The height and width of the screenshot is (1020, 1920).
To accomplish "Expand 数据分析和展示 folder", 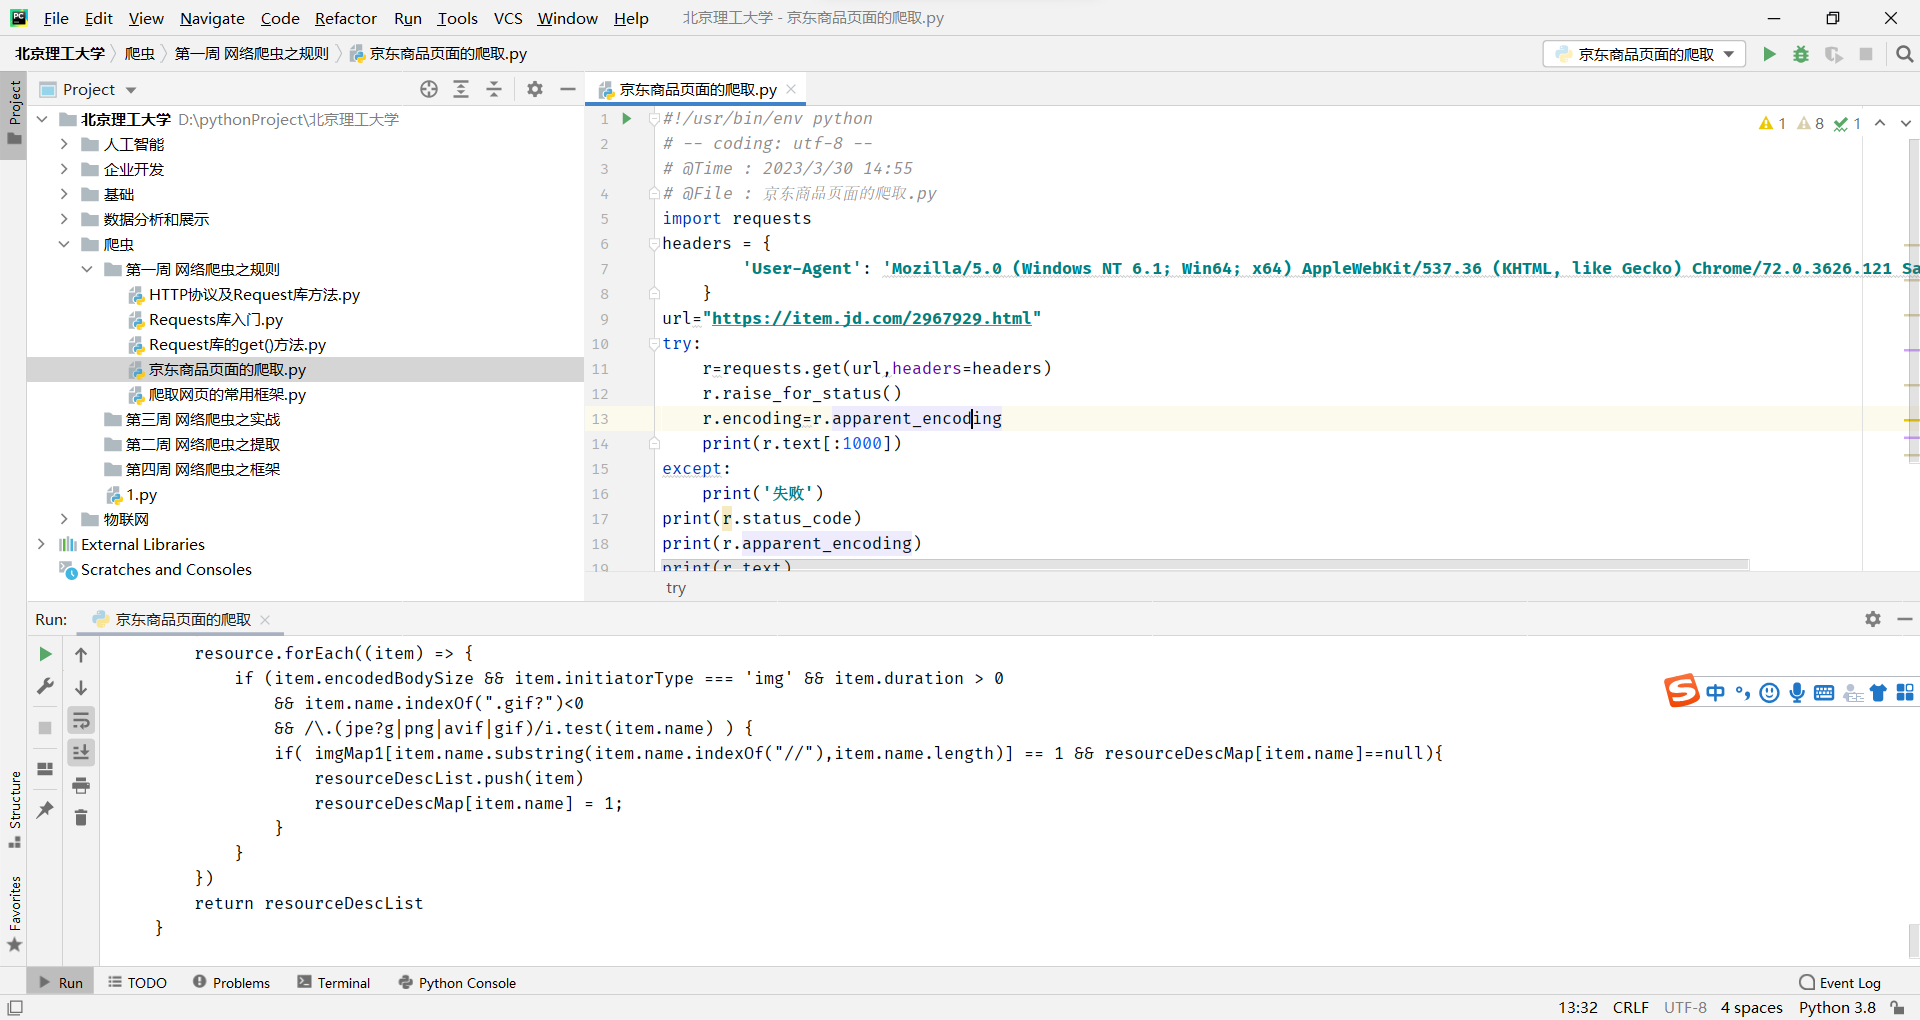I will pyautogui.click(x=64, y=219).
